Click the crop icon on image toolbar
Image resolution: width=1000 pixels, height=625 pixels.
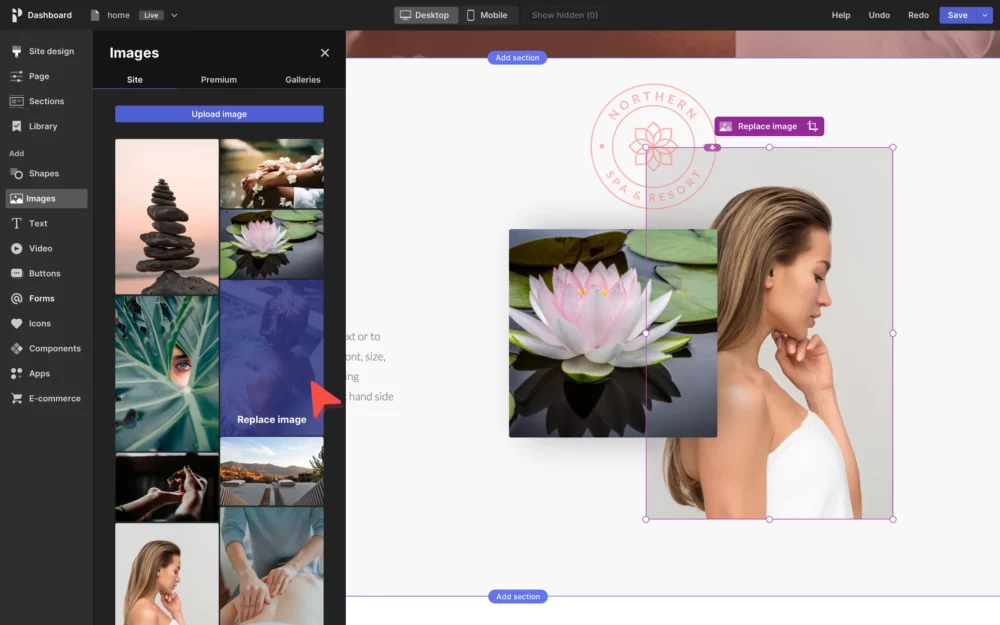click(x=812, y=127)
